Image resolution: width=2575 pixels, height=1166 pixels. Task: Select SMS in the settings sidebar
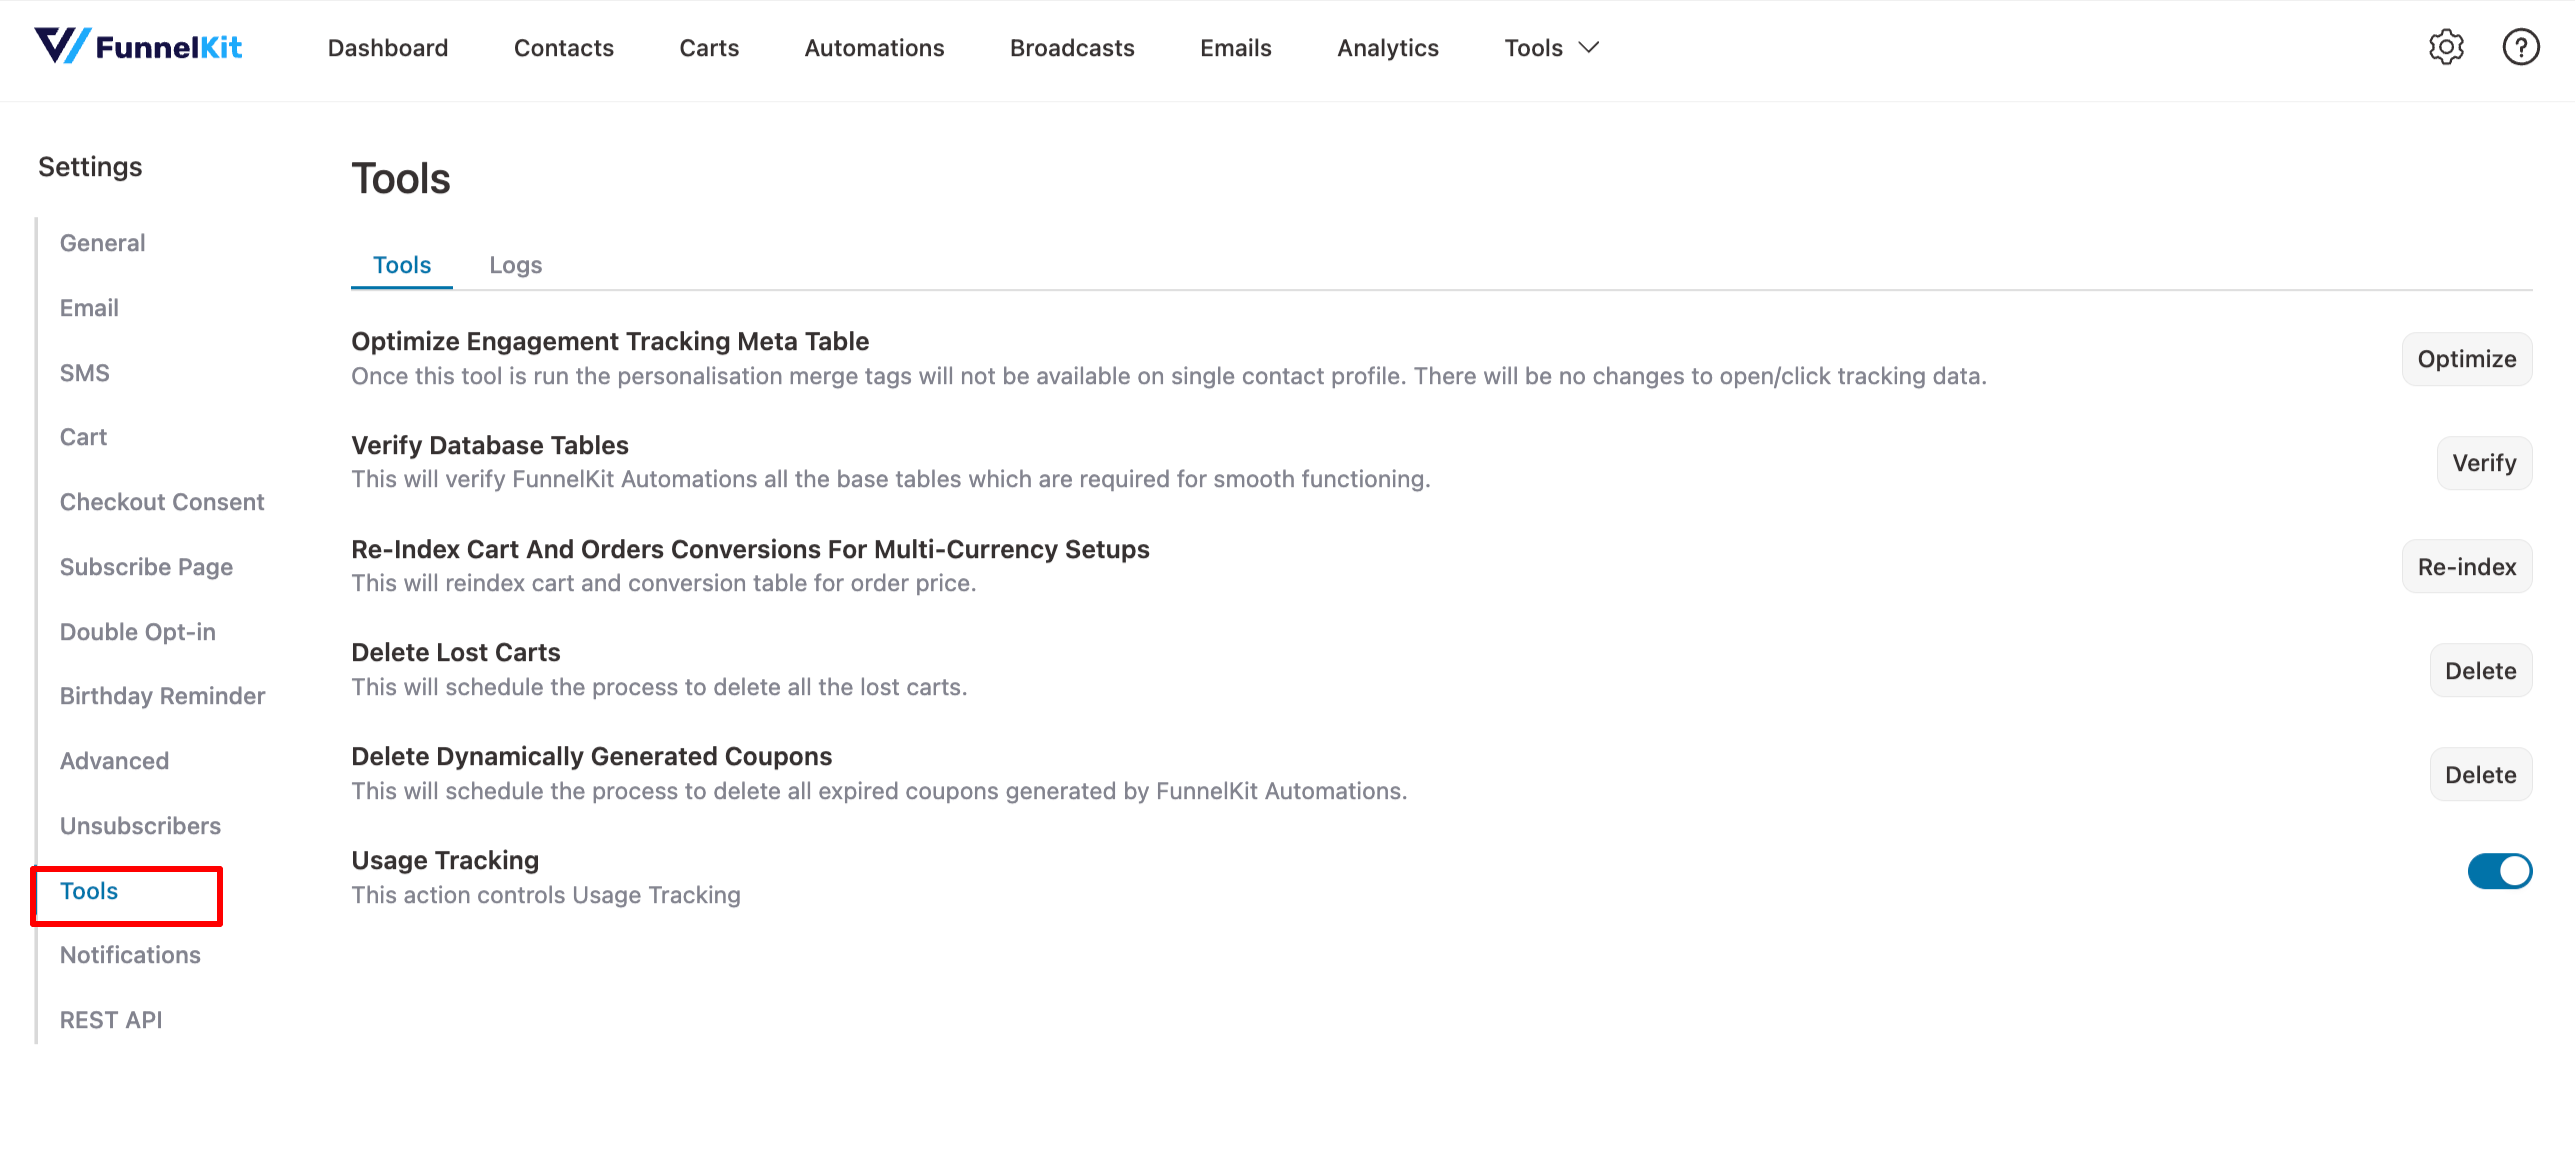pyautogui.click(x=84, y=373)
